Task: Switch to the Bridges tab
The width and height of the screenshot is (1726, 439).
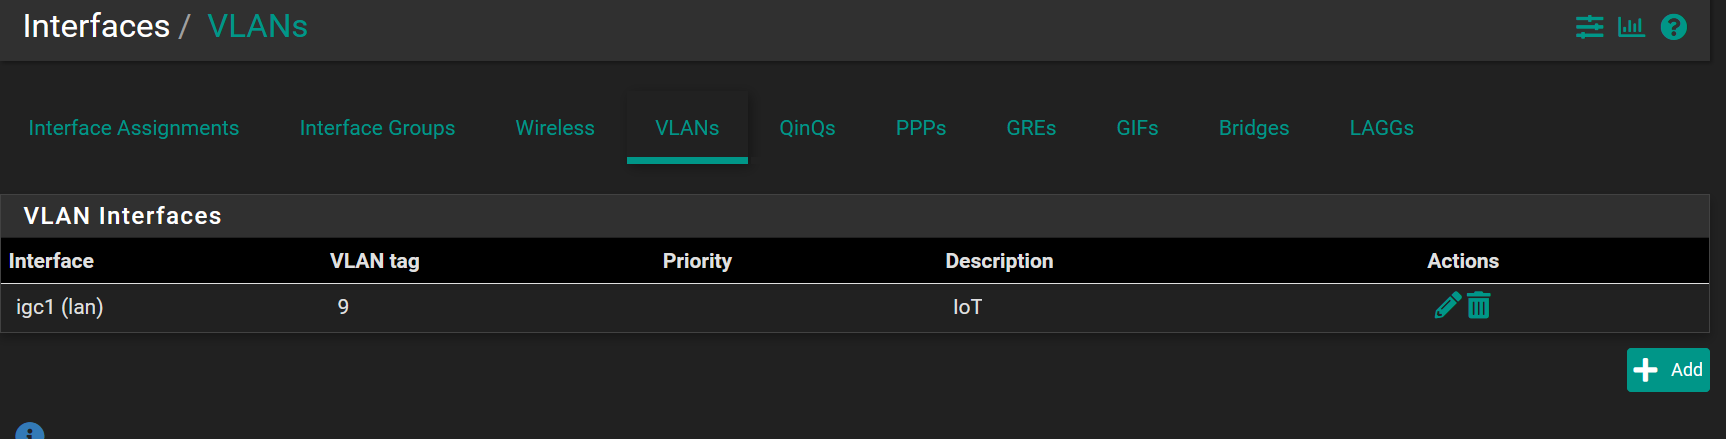Action: pyautogui.click(x=1254, y=128)
